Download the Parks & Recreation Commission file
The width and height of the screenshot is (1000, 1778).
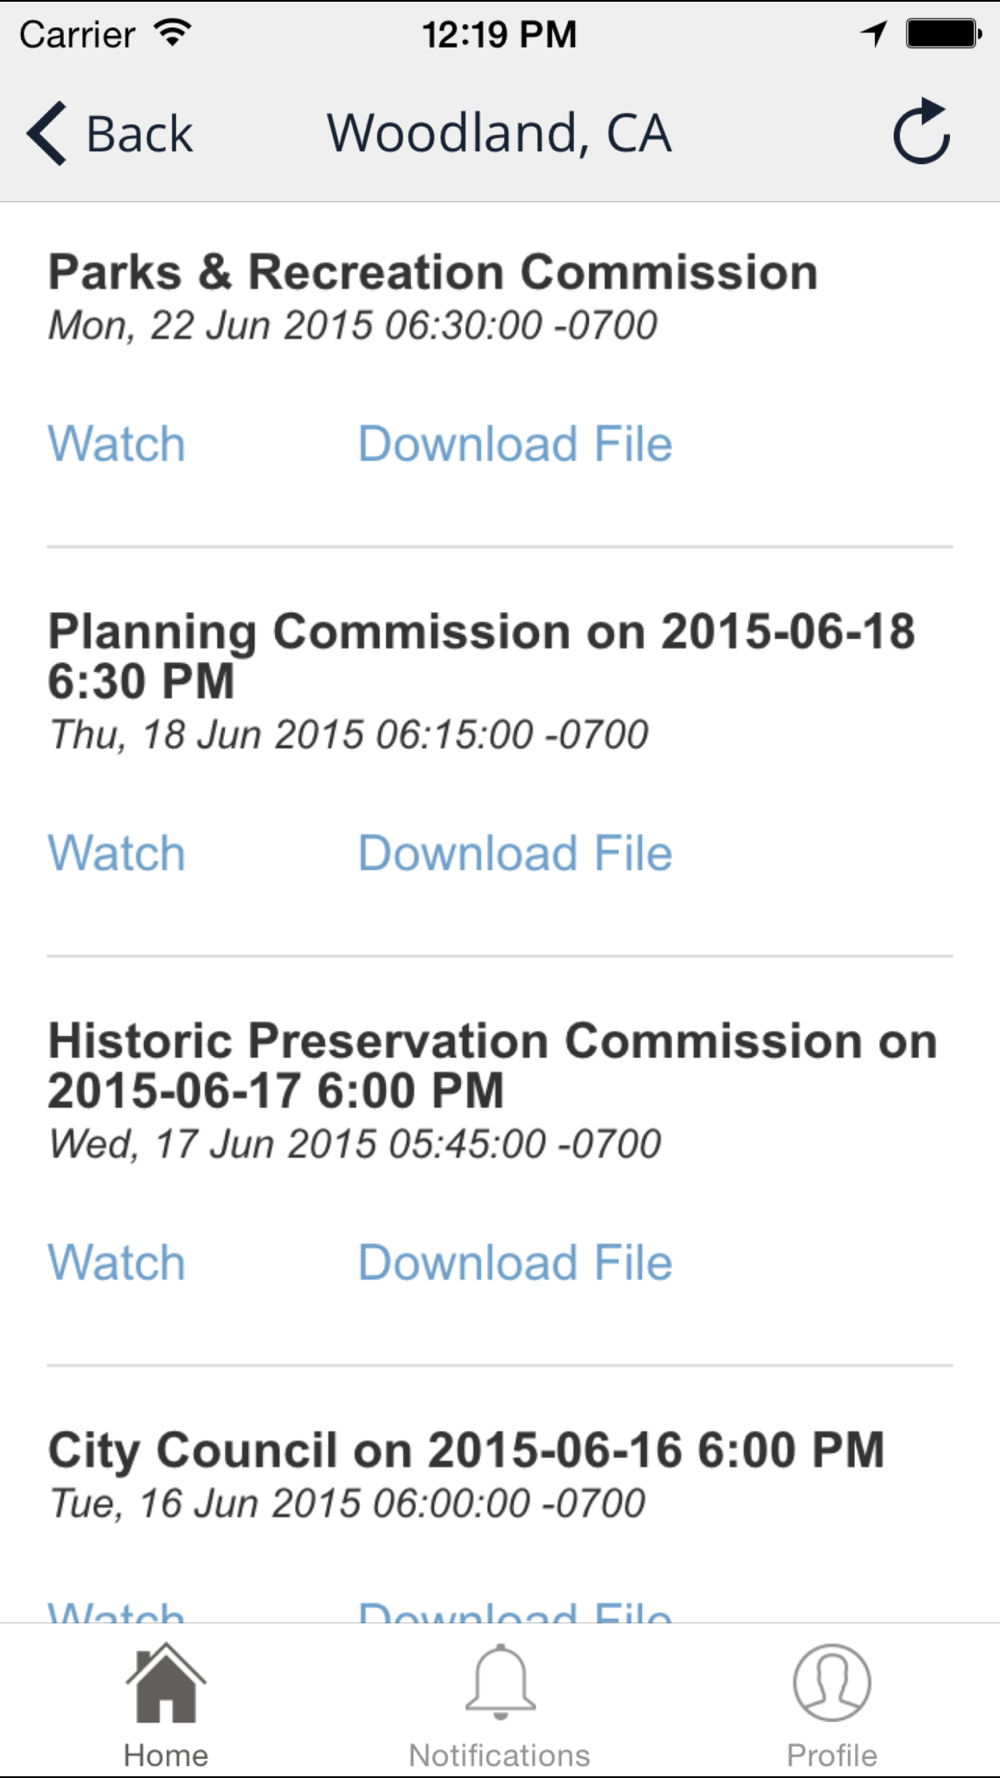pyautogui.click(x=515, y=444)
